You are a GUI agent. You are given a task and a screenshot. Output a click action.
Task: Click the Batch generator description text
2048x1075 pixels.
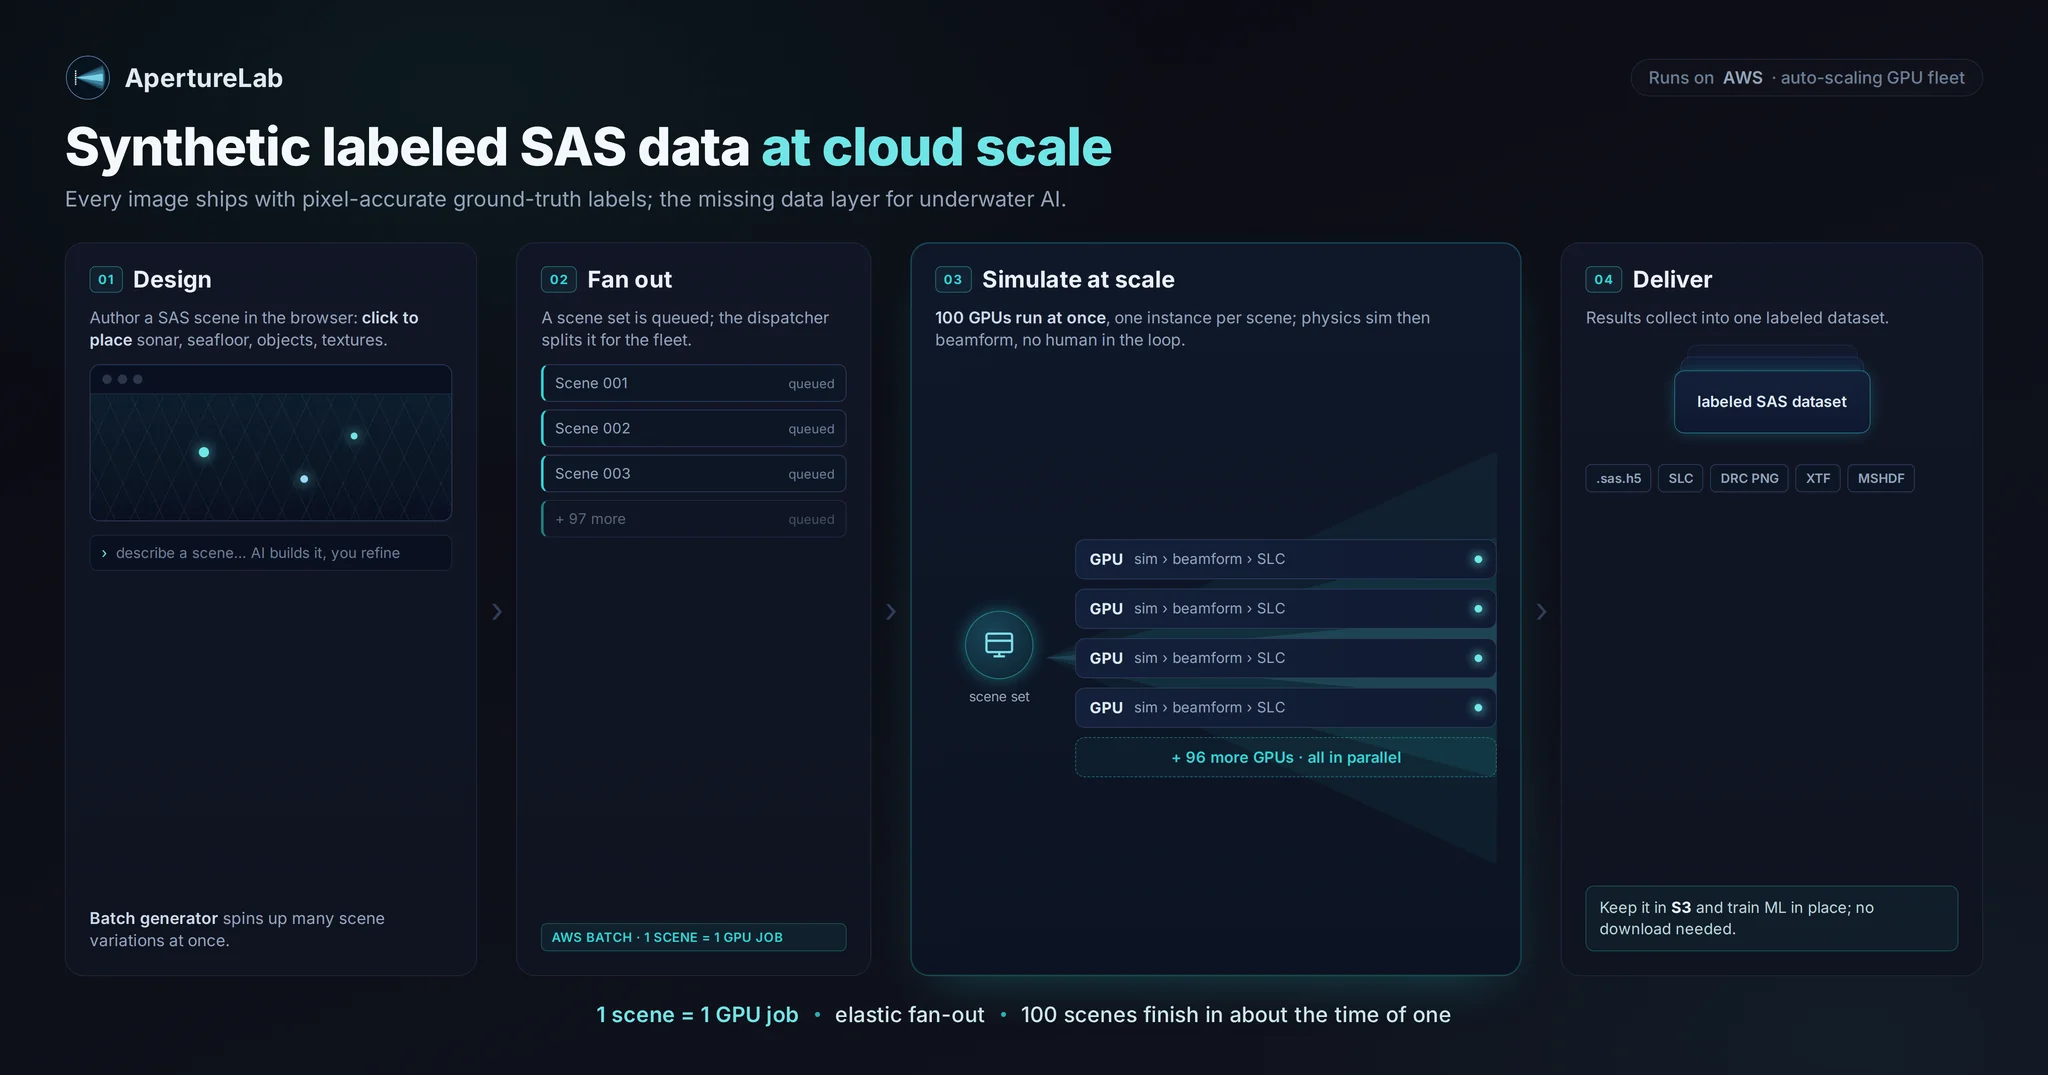pos(237,929)
